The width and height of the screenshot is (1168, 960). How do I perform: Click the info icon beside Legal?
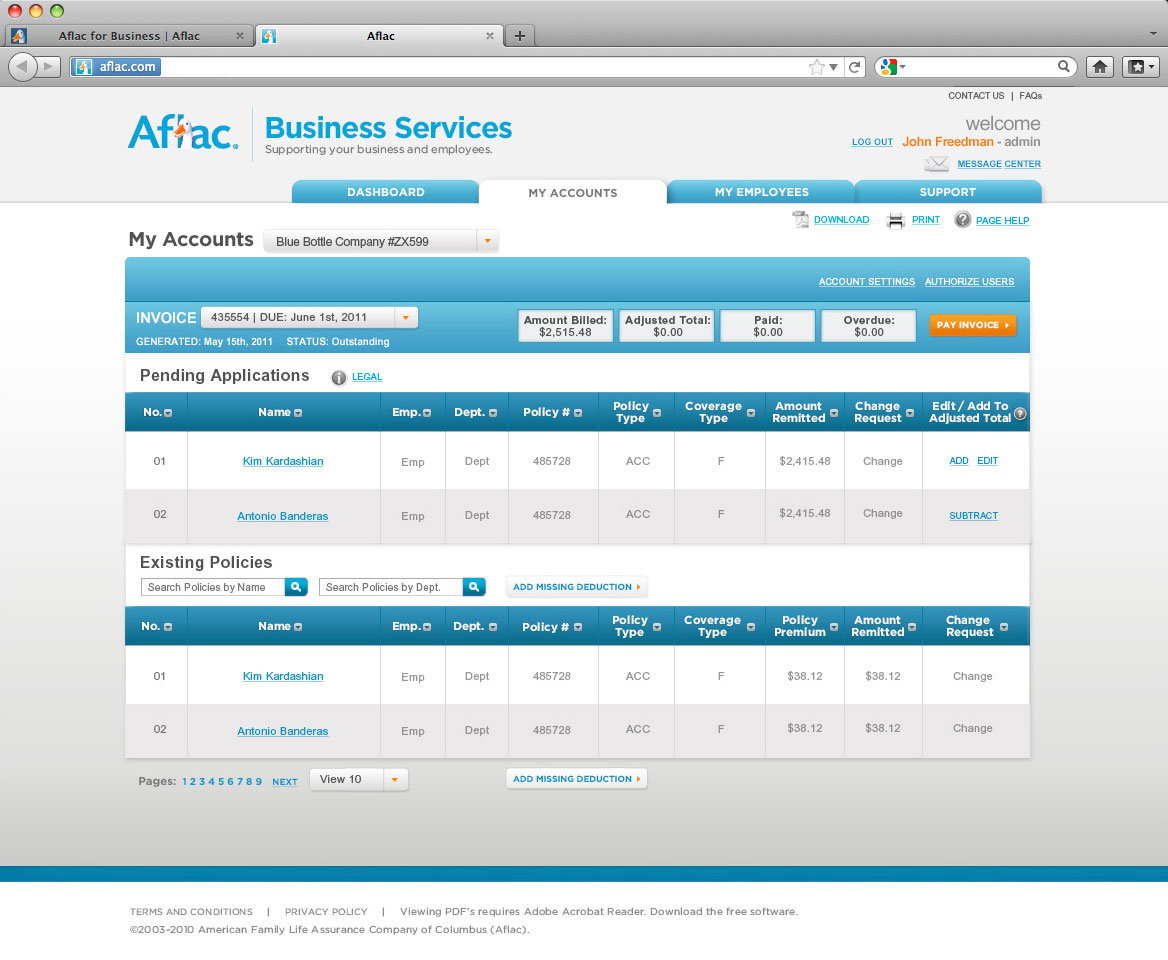(338, 378)
